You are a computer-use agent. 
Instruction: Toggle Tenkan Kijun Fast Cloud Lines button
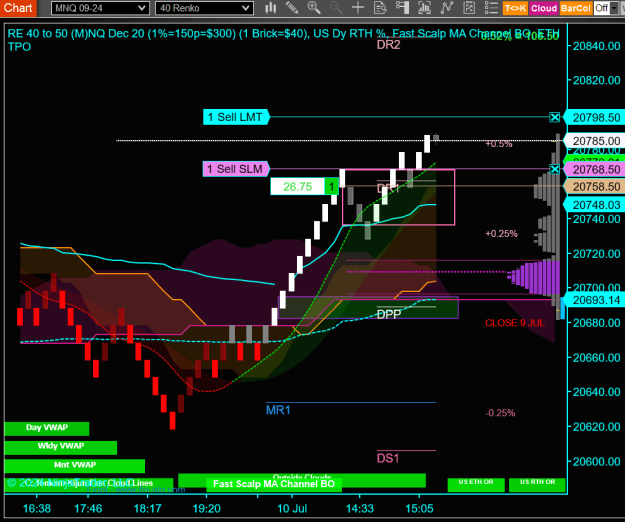pos(88,484)
